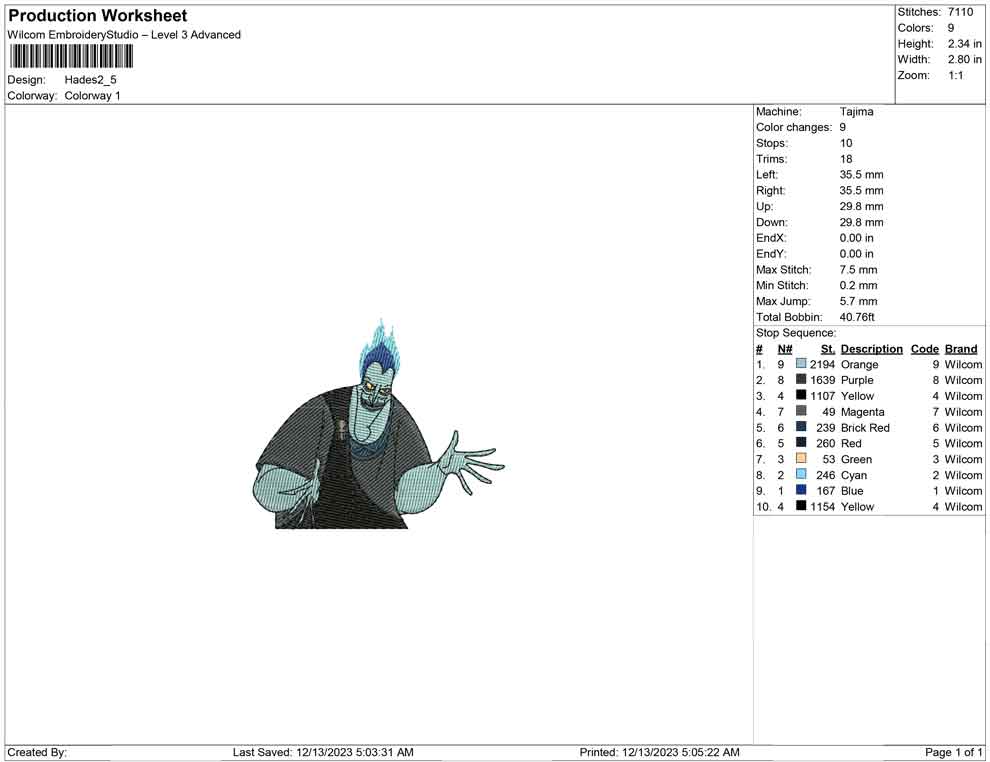Click the Colorway 1 value
Viewport: 990px width, 762px height.
pos(92,96)
